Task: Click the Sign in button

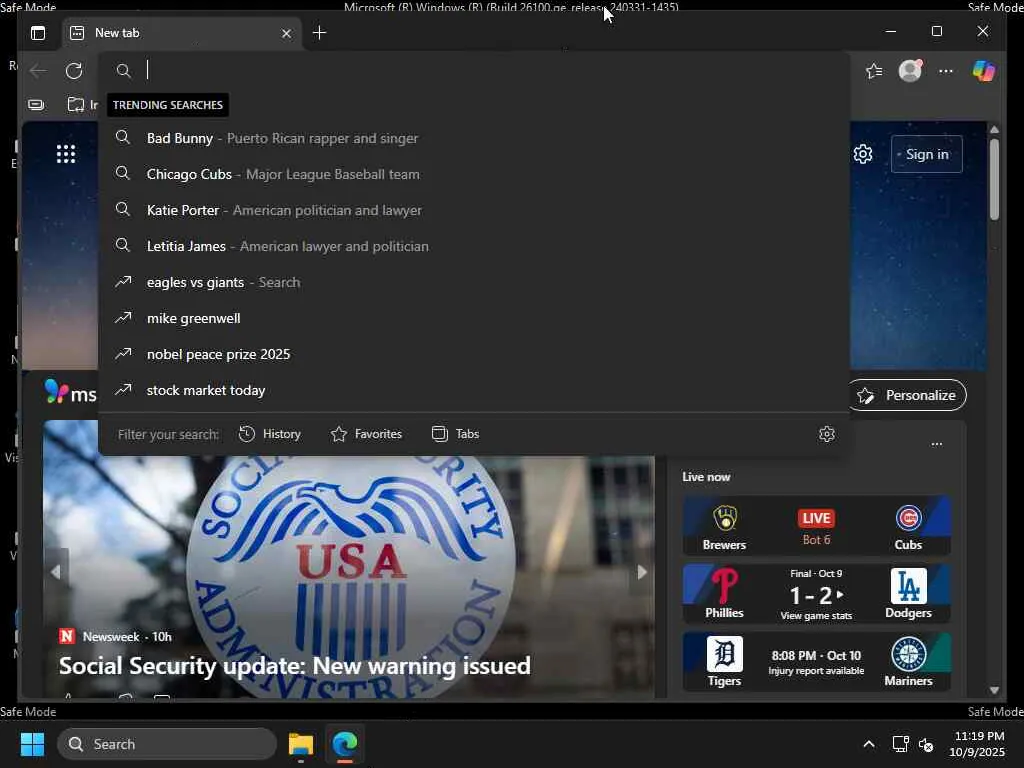Action: (x=927, y=154)
